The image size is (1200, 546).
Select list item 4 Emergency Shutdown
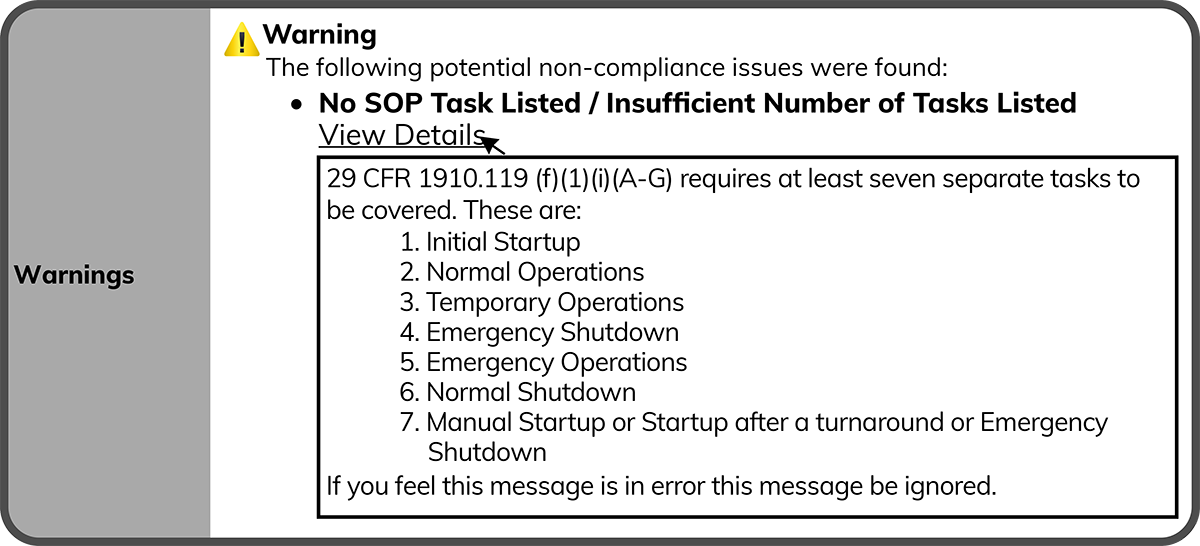[x=539, y=332]
